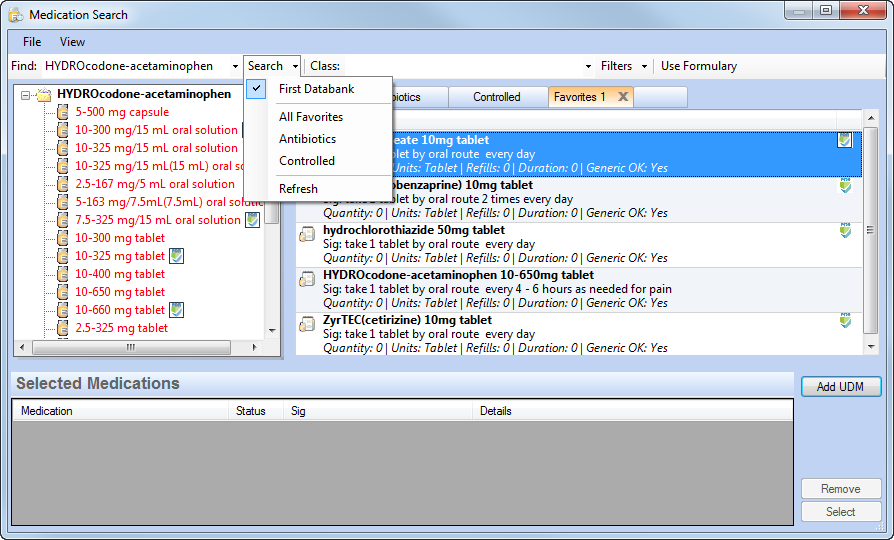Click the HYDROcodone-acetaminophen 10-650mg favorite icon
This screenshot has height=540, width=894.
(x=307, y=279)
